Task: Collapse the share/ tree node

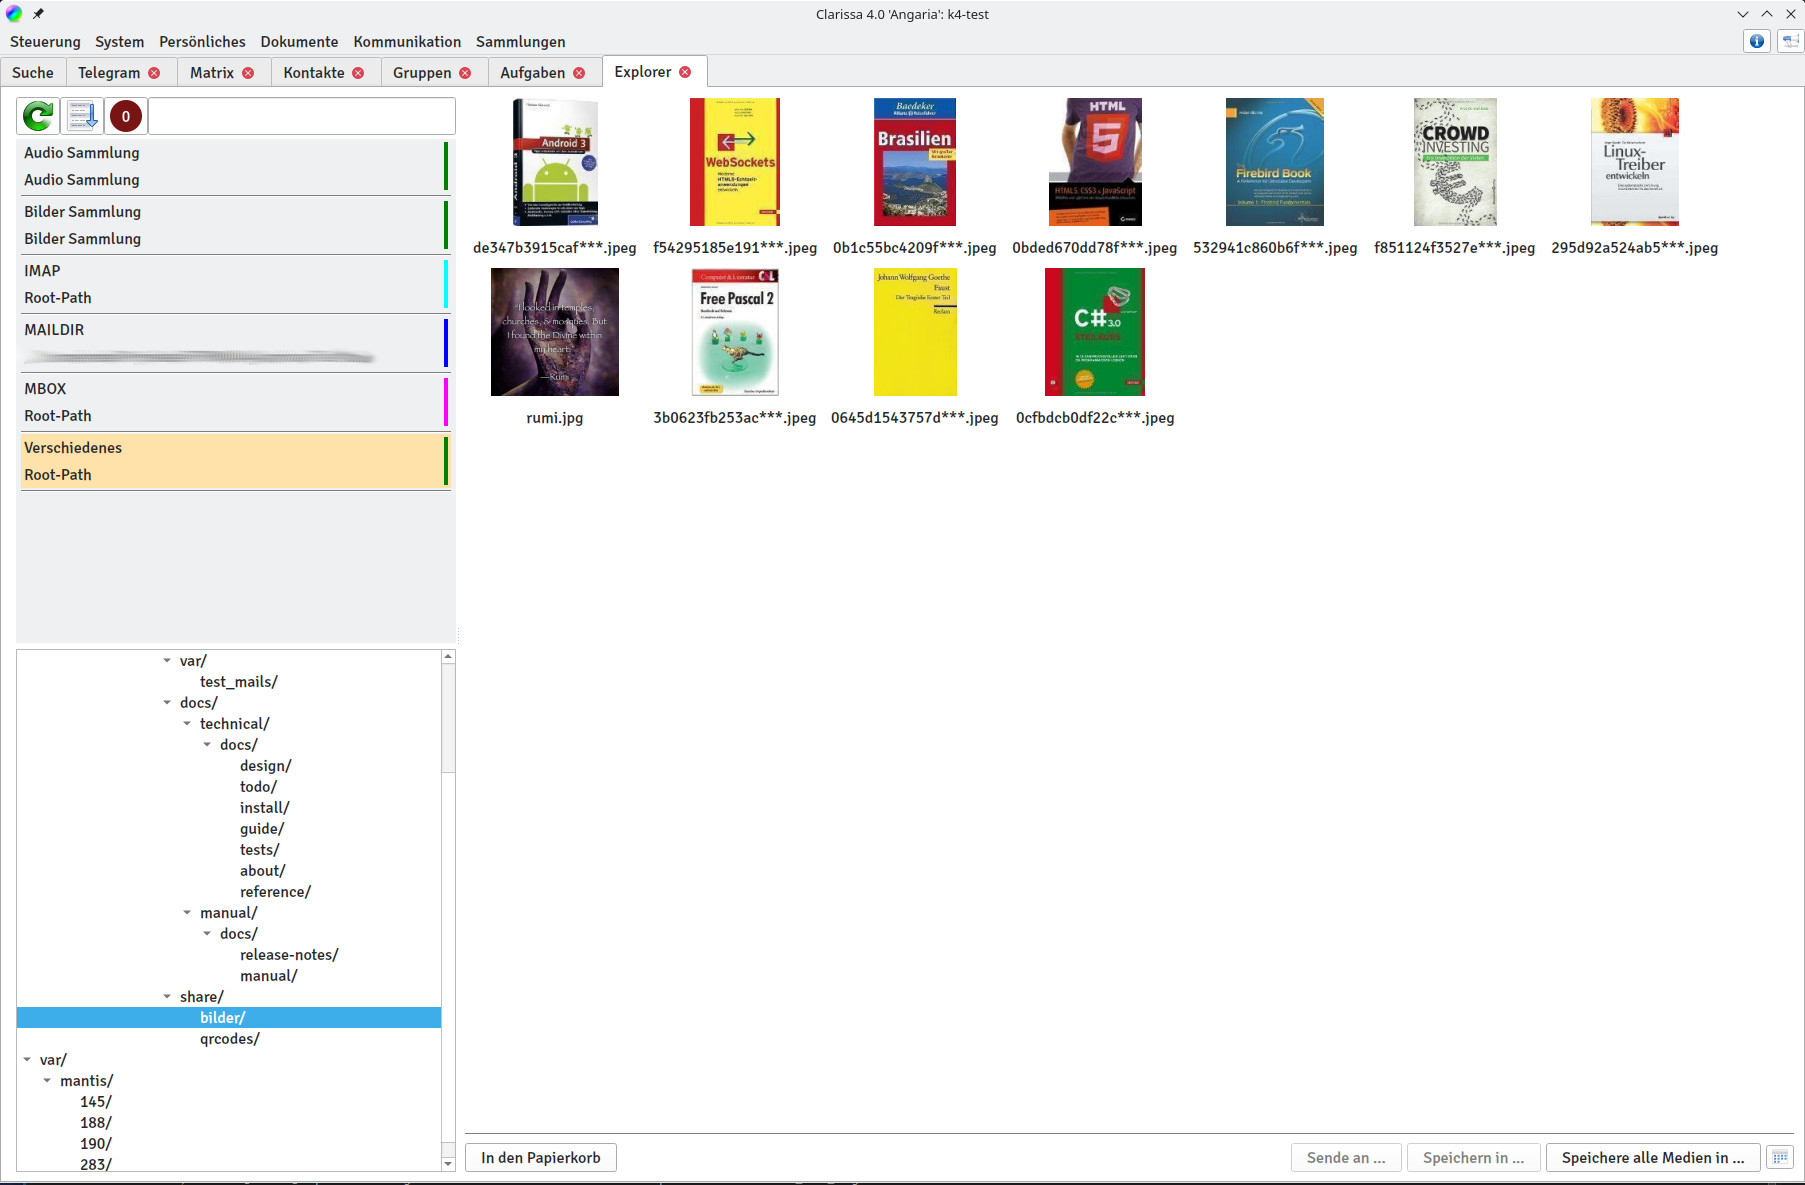Action: tap(167, 996)
